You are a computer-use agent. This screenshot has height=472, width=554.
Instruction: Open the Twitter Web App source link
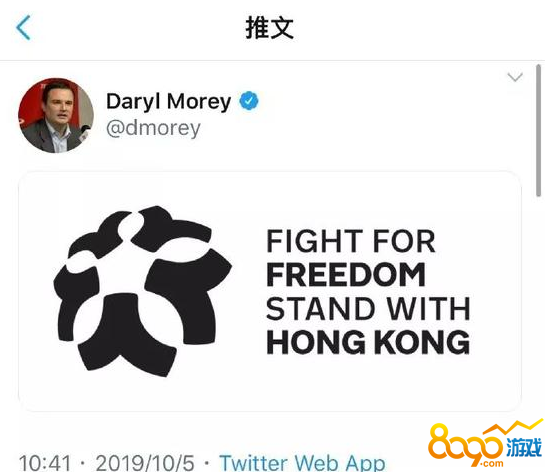click(302, 462)
